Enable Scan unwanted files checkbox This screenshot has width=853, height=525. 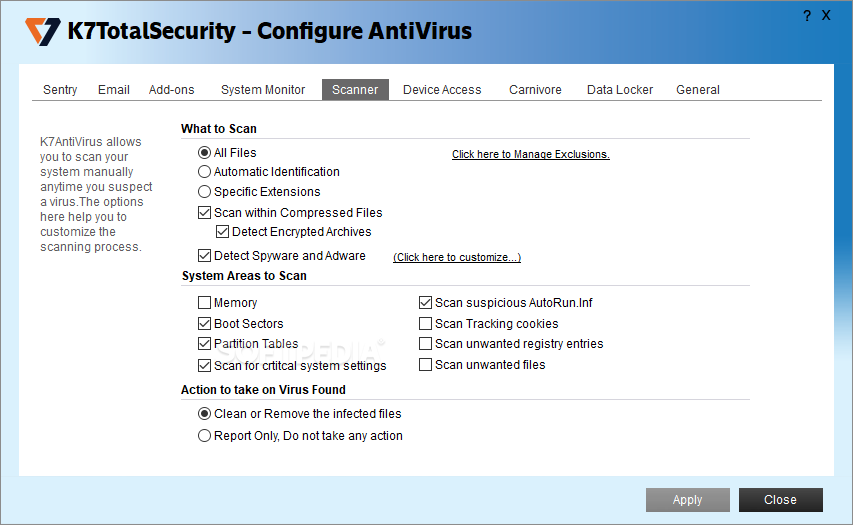point(425,365)
